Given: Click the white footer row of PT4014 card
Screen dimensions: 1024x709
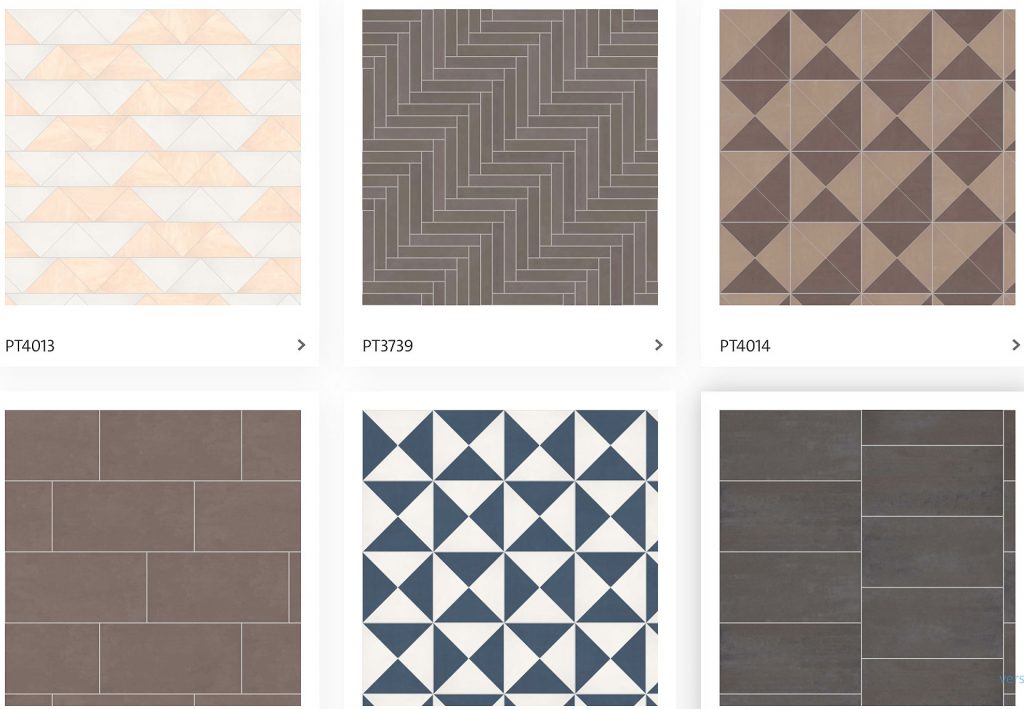Looking at the screenshot, I should click(862, 345).
